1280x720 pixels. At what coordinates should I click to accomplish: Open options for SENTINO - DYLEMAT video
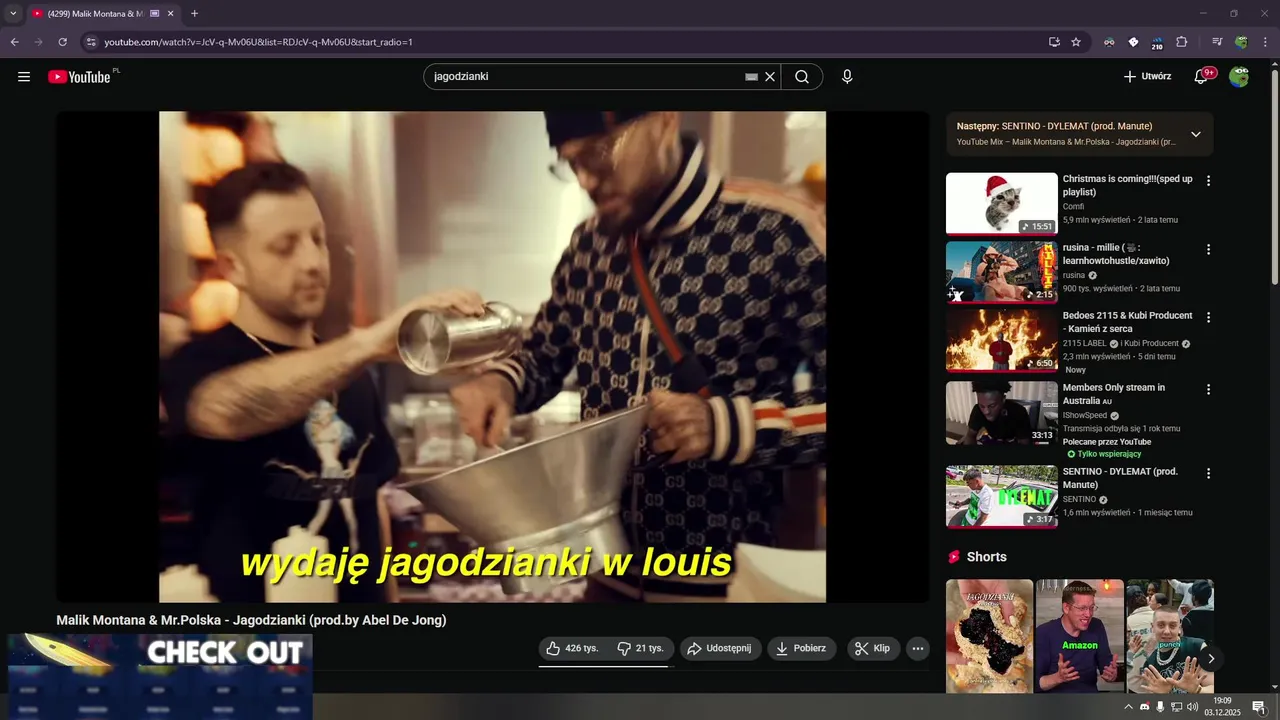click(x=1208, y=473)
